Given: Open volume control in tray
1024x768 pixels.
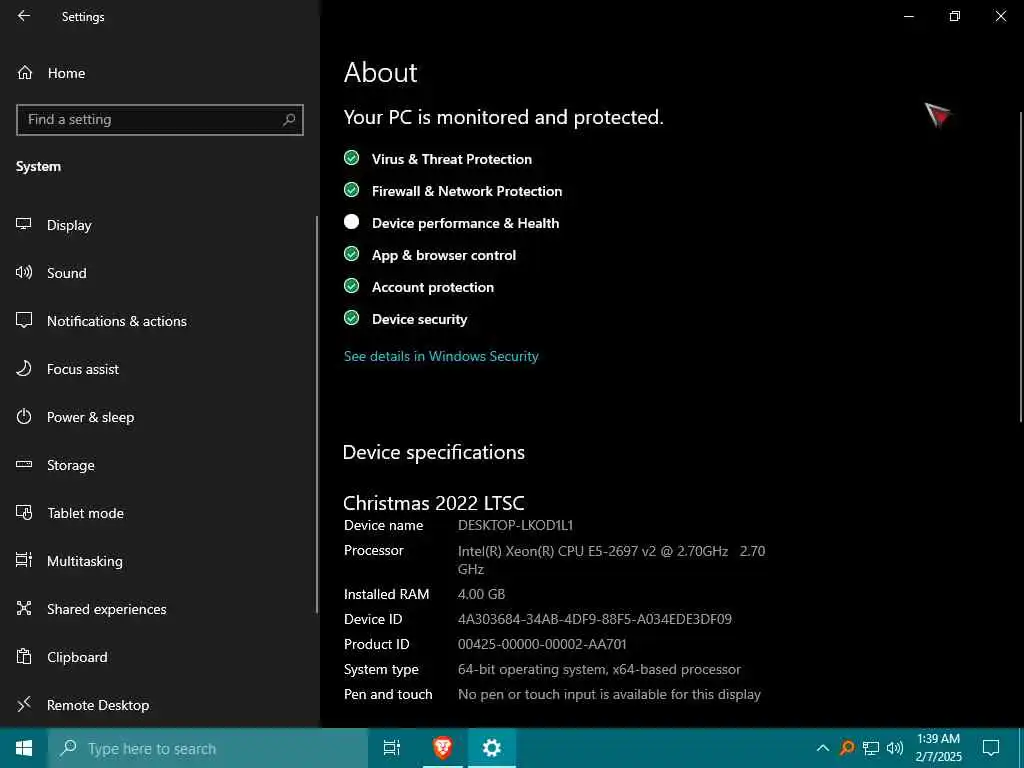Looking at the screenshot, I should coord(895,748).
